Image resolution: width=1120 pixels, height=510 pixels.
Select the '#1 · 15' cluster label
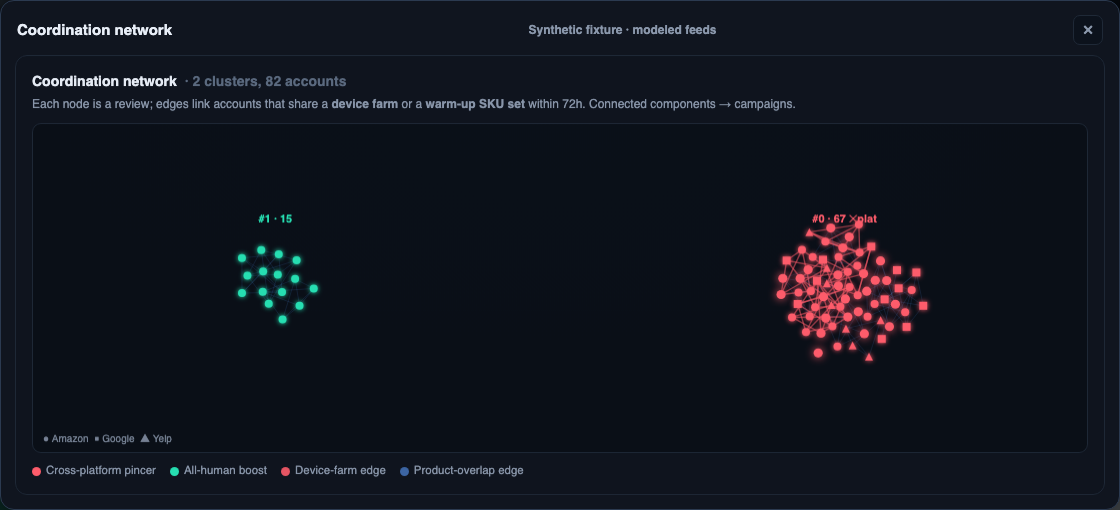click(275, 219)
